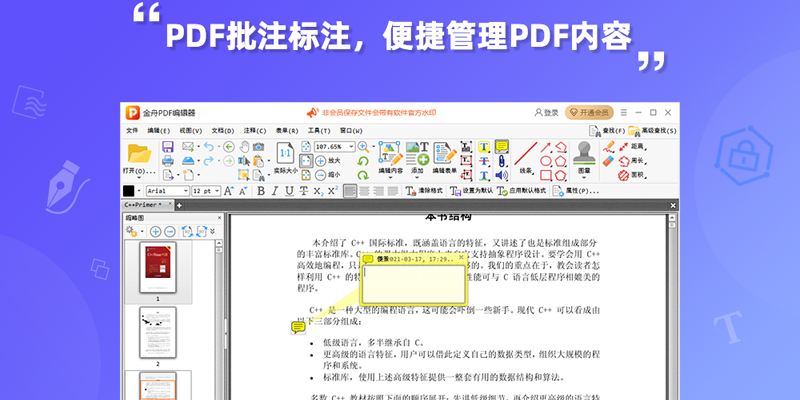Screen dimensions: 800x400
Task: Click 清除格式 clear formatting
Action: click(424, 191)
